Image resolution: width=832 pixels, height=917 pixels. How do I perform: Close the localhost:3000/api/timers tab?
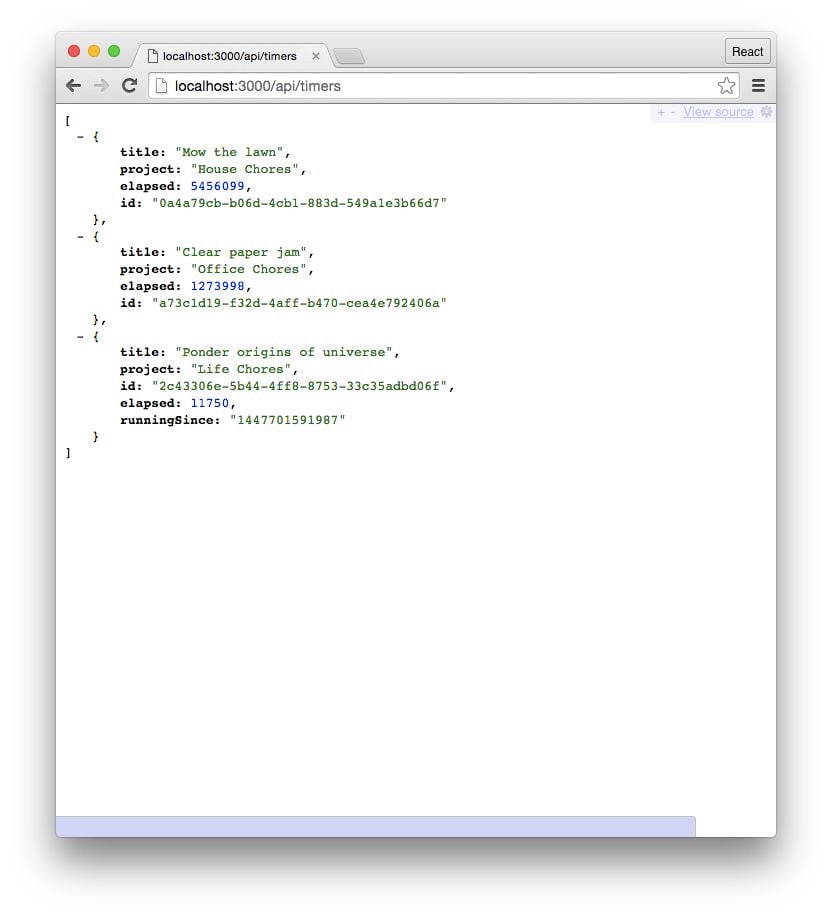pyautogui.click(x=316, y=56)
